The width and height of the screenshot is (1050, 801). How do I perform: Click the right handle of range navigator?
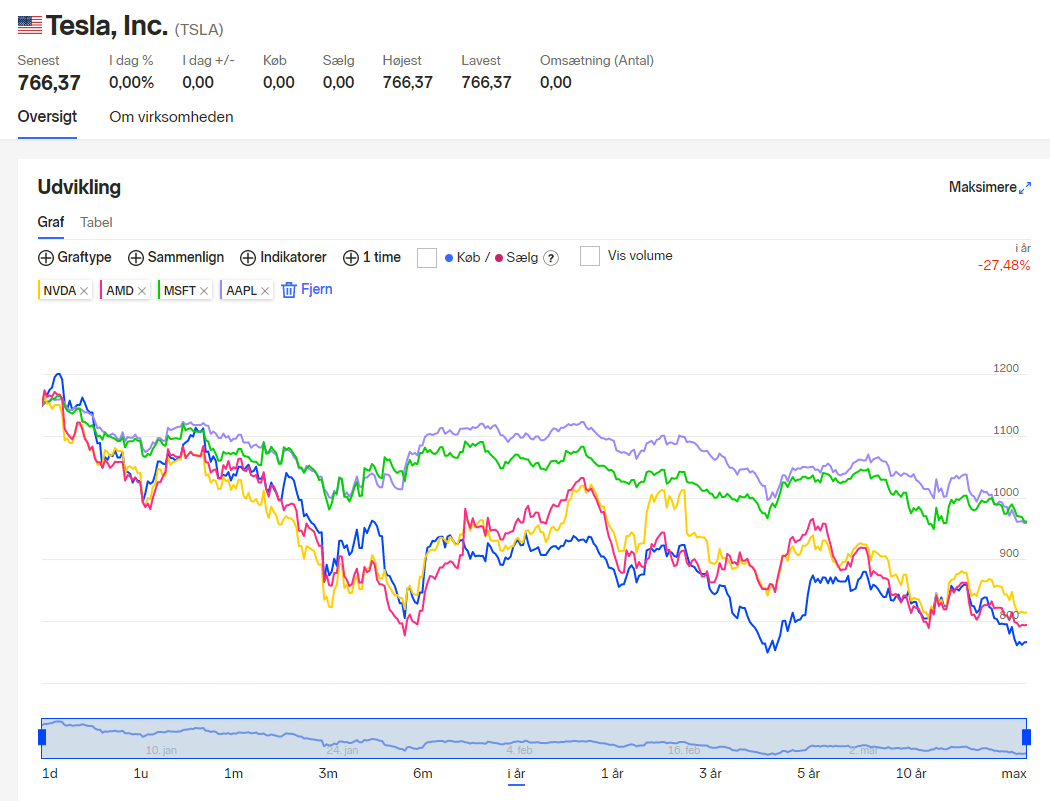tap(1026, 737)
